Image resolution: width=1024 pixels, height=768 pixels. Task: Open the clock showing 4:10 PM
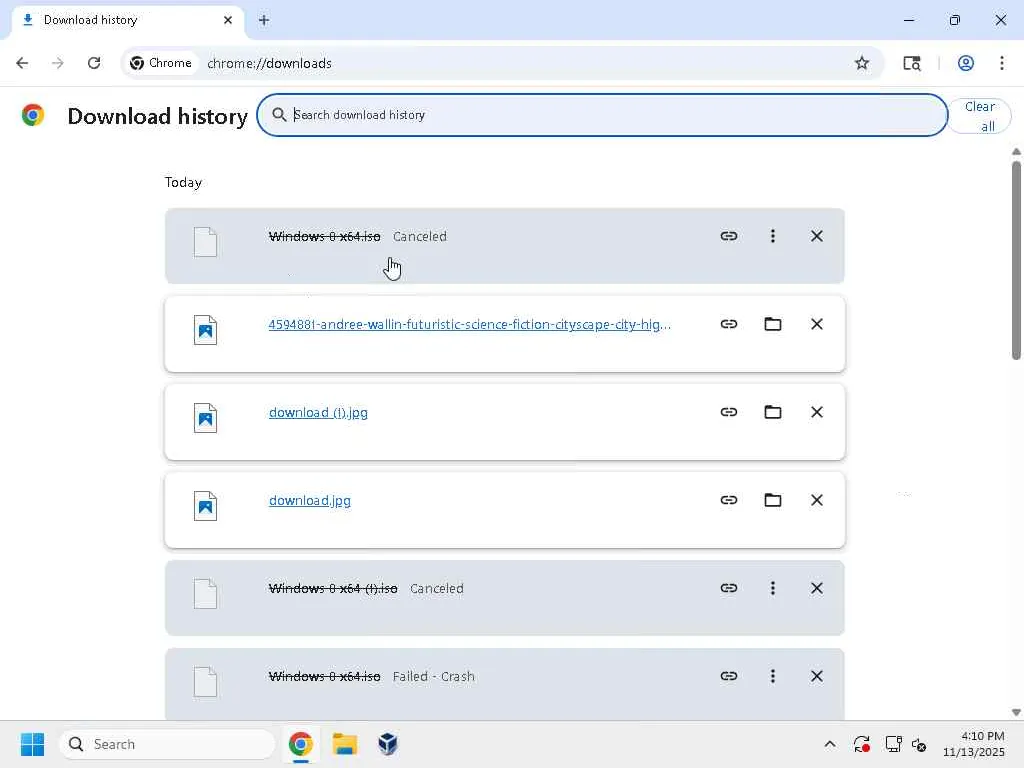tap(973, 744)
